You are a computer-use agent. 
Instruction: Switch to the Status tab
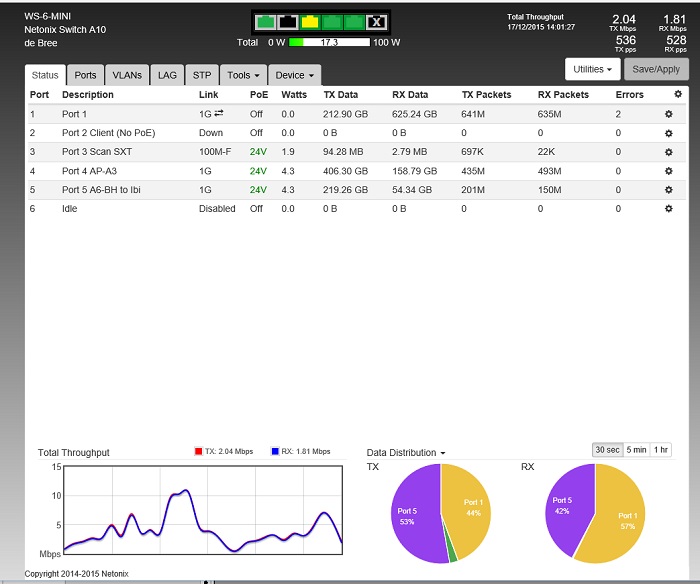[x=45, y=75]
